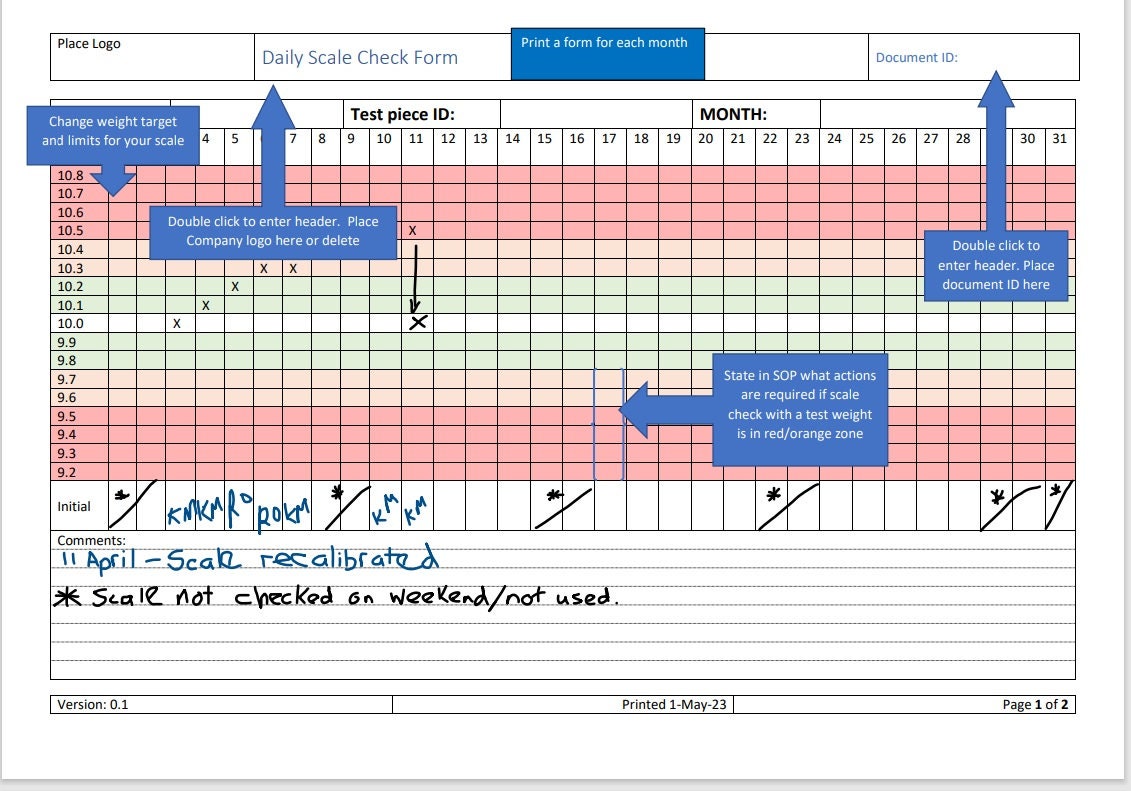Click the handwritten KM initial under day 15
The width and height of the screenshot is (1131, 791).
click(551, 497)
